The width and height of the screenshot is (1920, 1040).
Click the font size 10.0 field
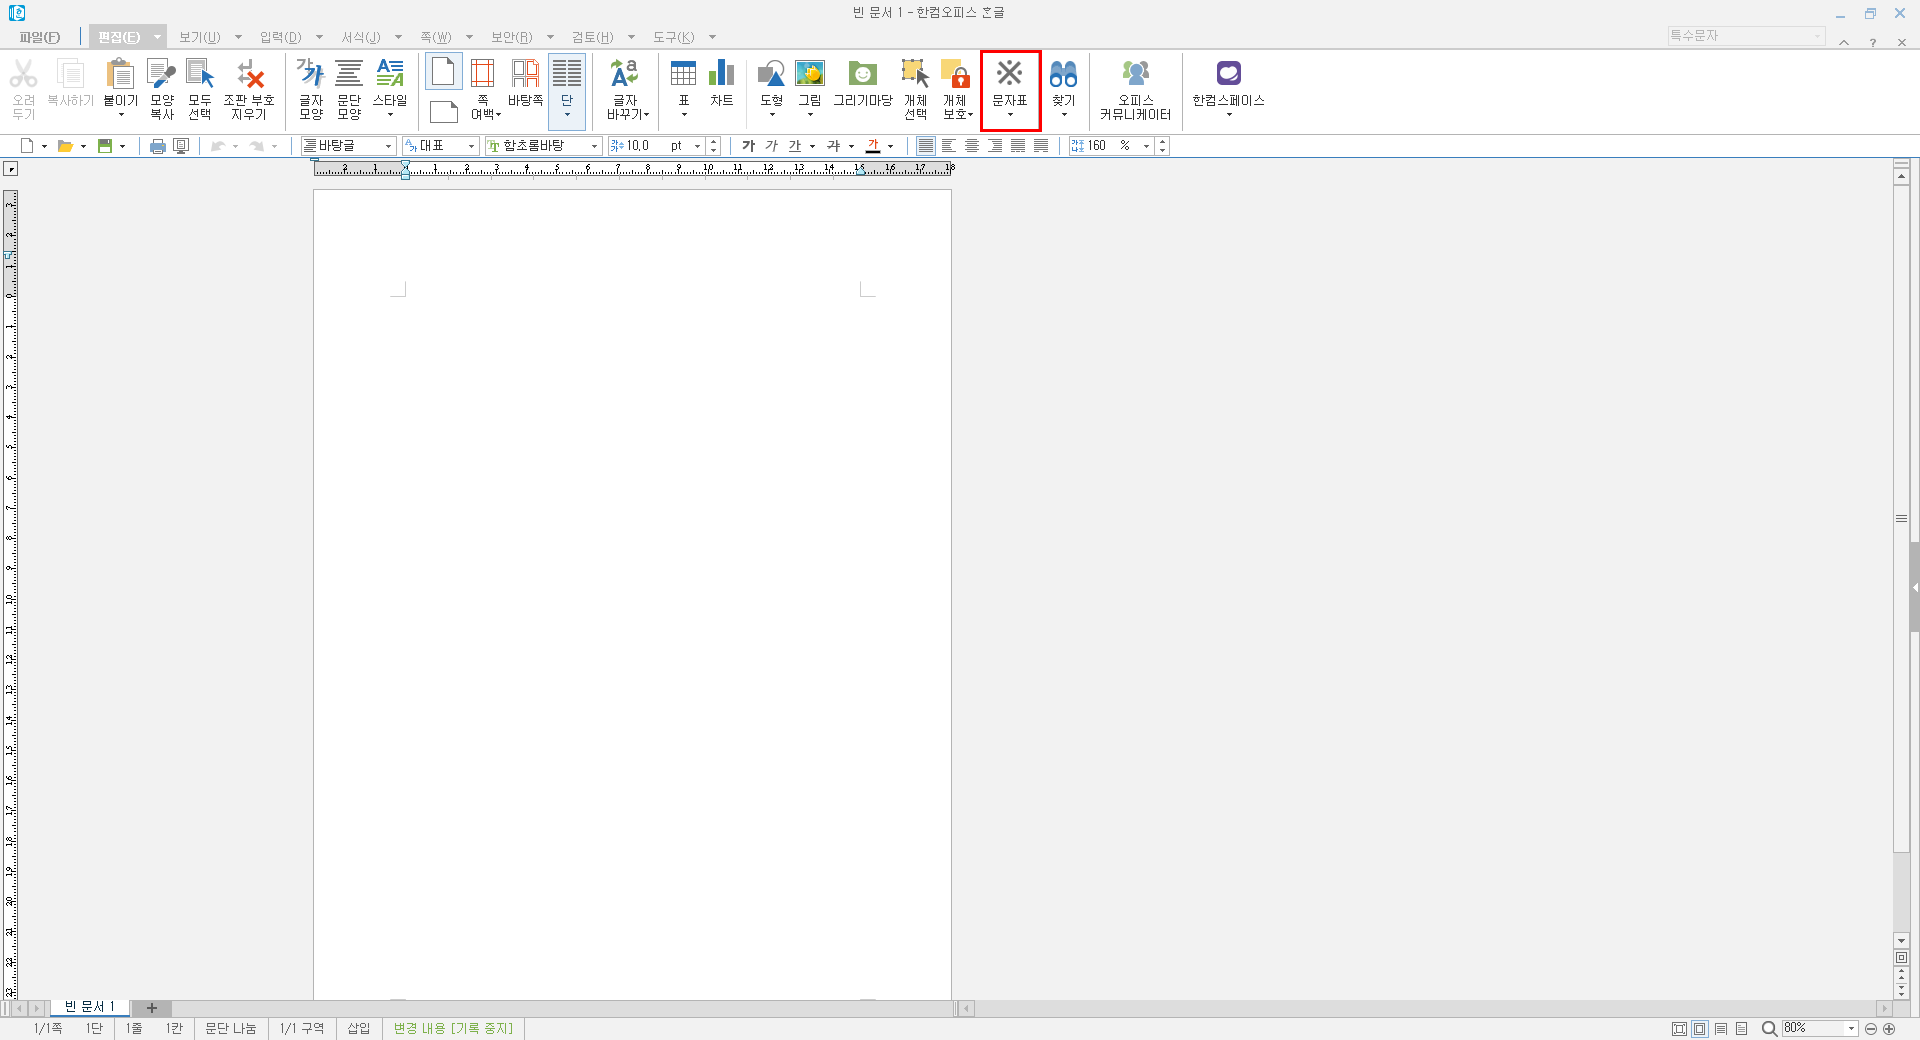coord(648,146)
